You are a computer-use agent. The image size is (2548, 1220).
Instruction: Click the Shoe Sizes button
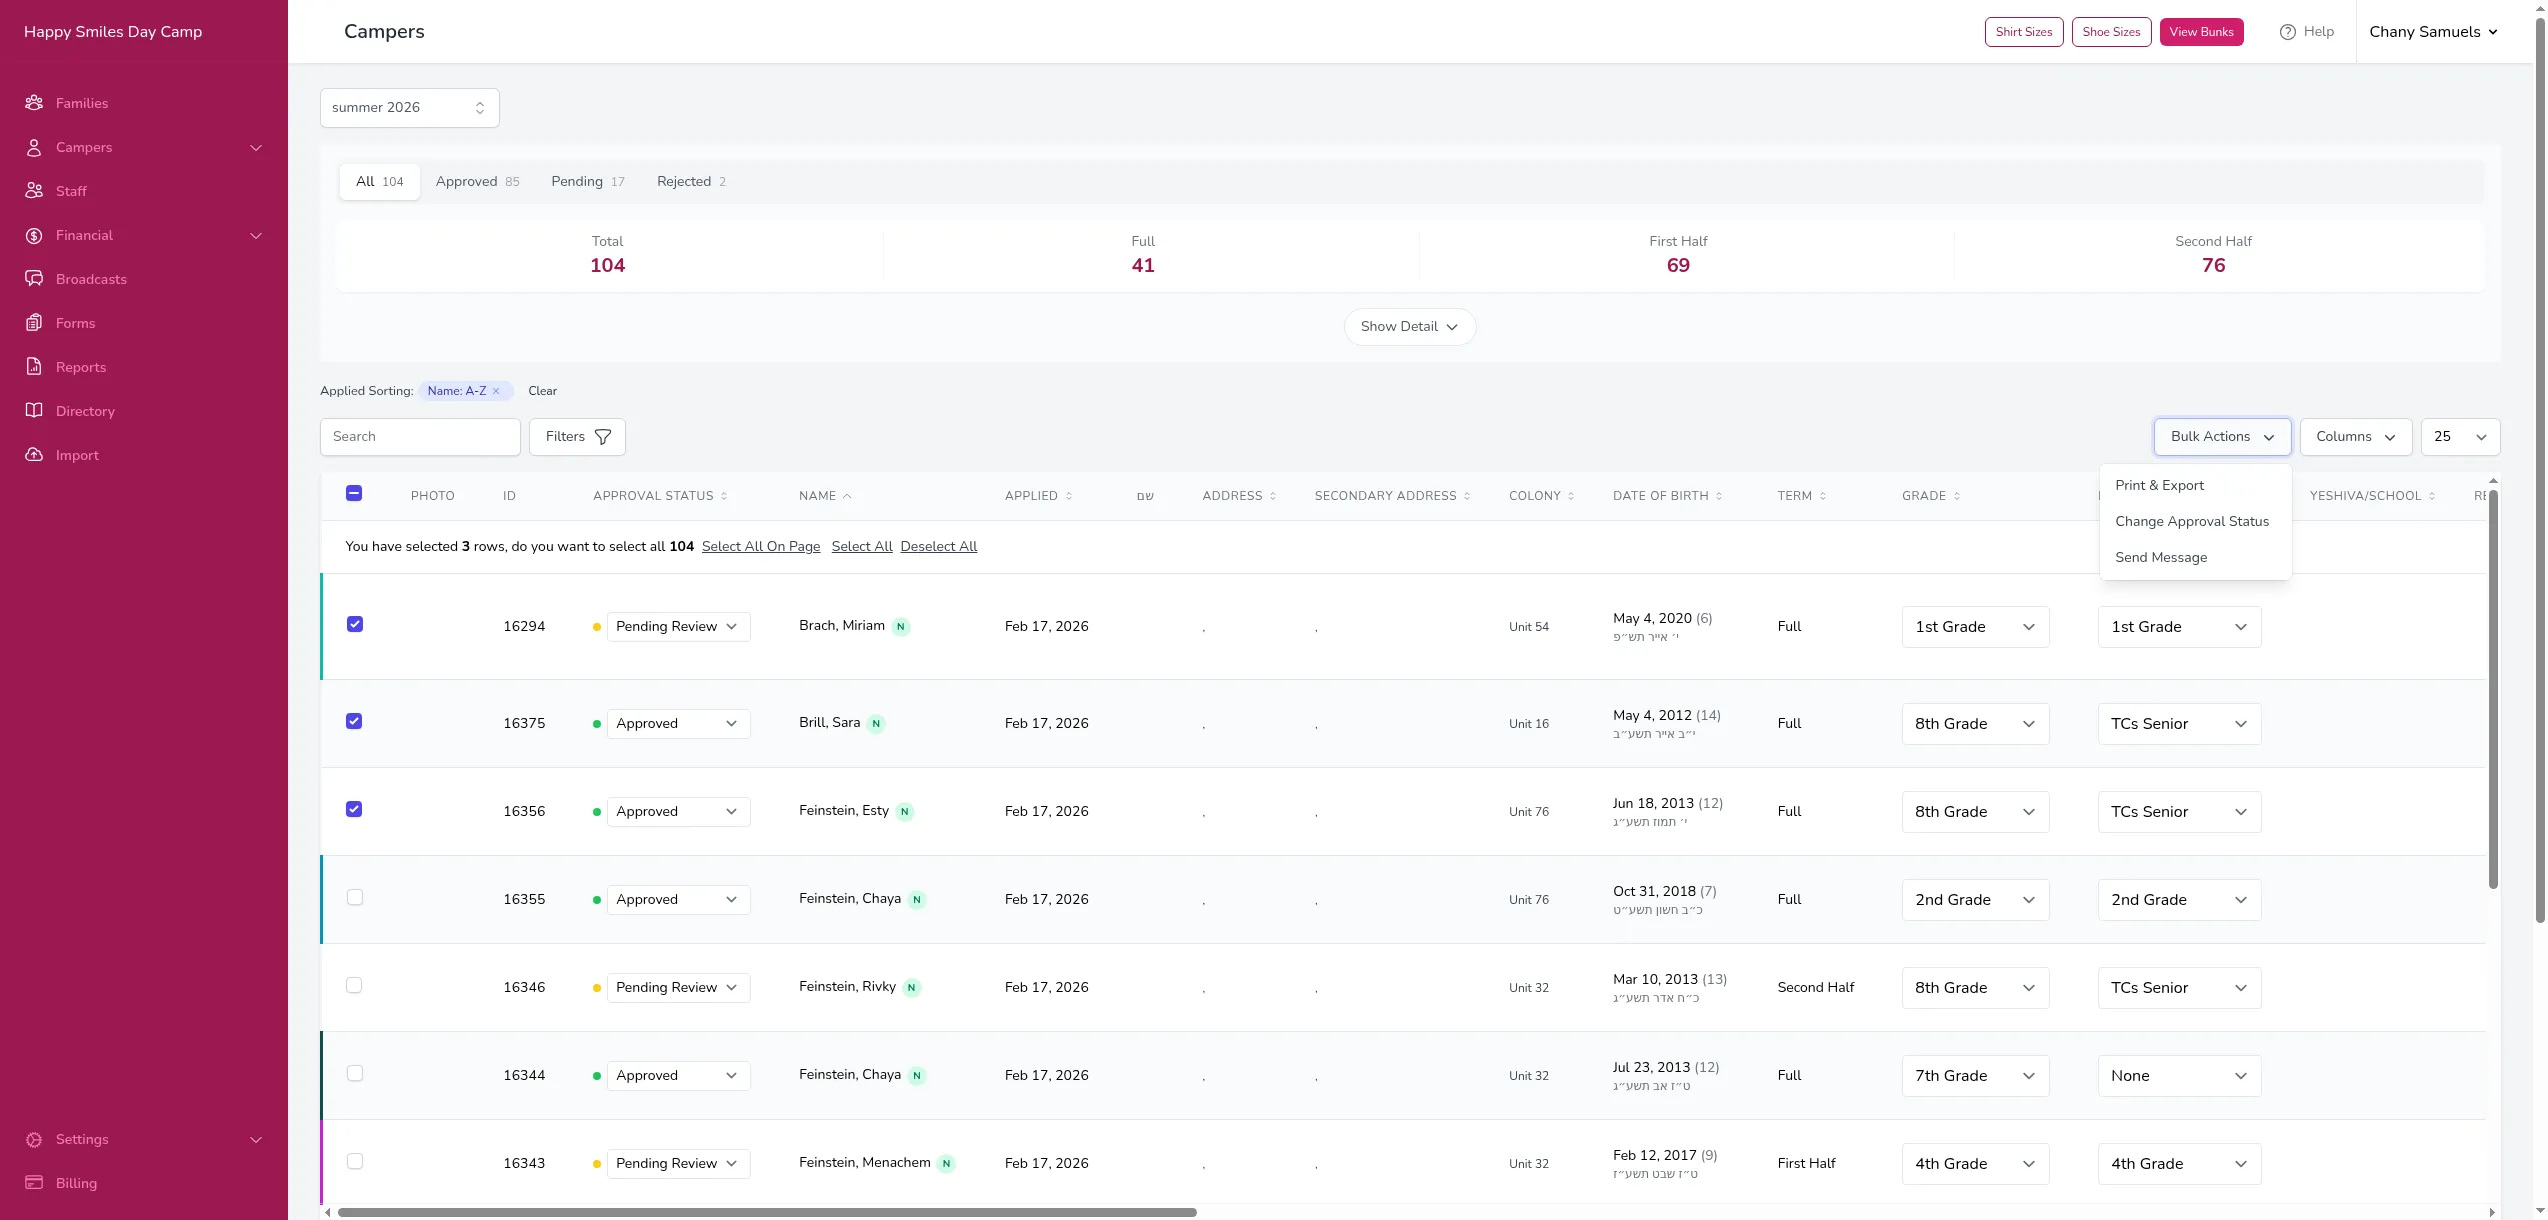pos(2111,32)
